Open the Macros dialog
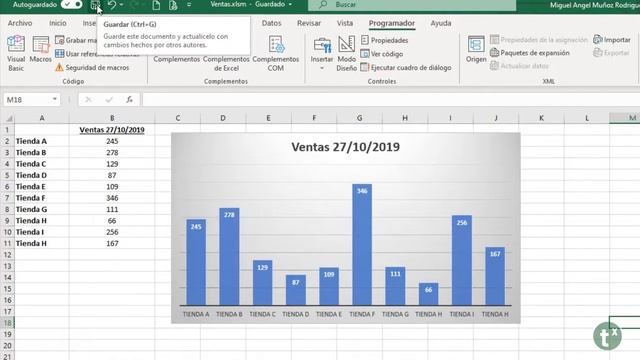The height and width of the screenshot is (360, 640). (41, 49)
